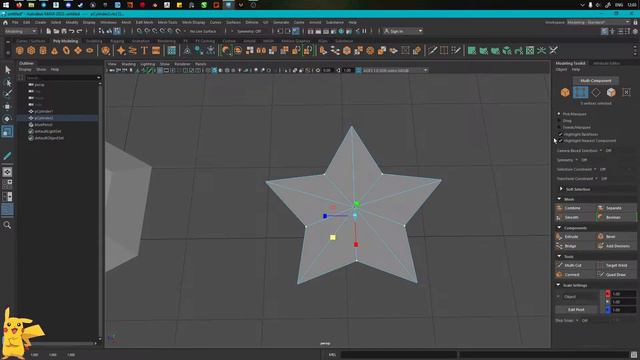This screenshot has width=640, height=360.
Task: Click the polygon Type text shelf icon
Action: pyautogui.click(x=144, y=51)
